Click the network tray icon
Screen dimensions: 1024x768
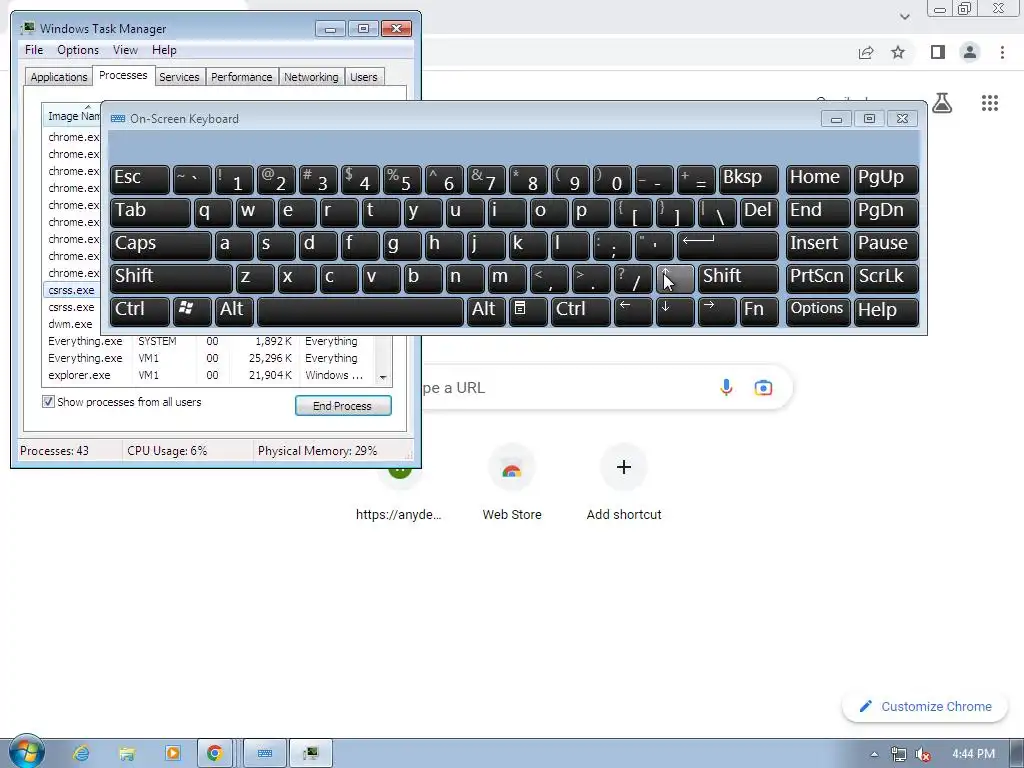pos(899,754)
